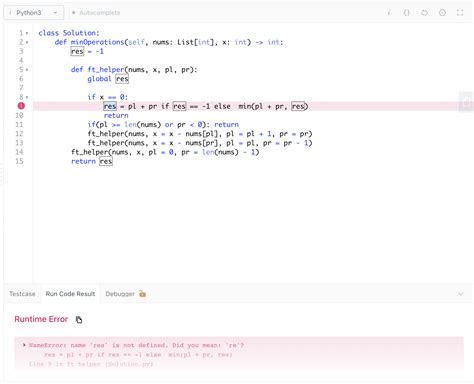Expand the NameError details triangle
Image resolution: width=474 pixels, height=384 pixels.
click(x=24, y=345)
